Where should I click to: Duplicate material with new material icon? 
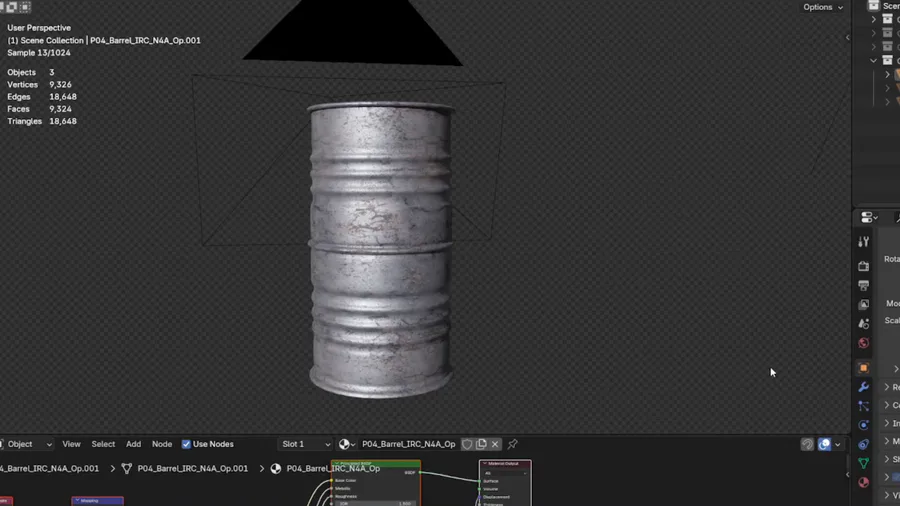pos(481,444)
